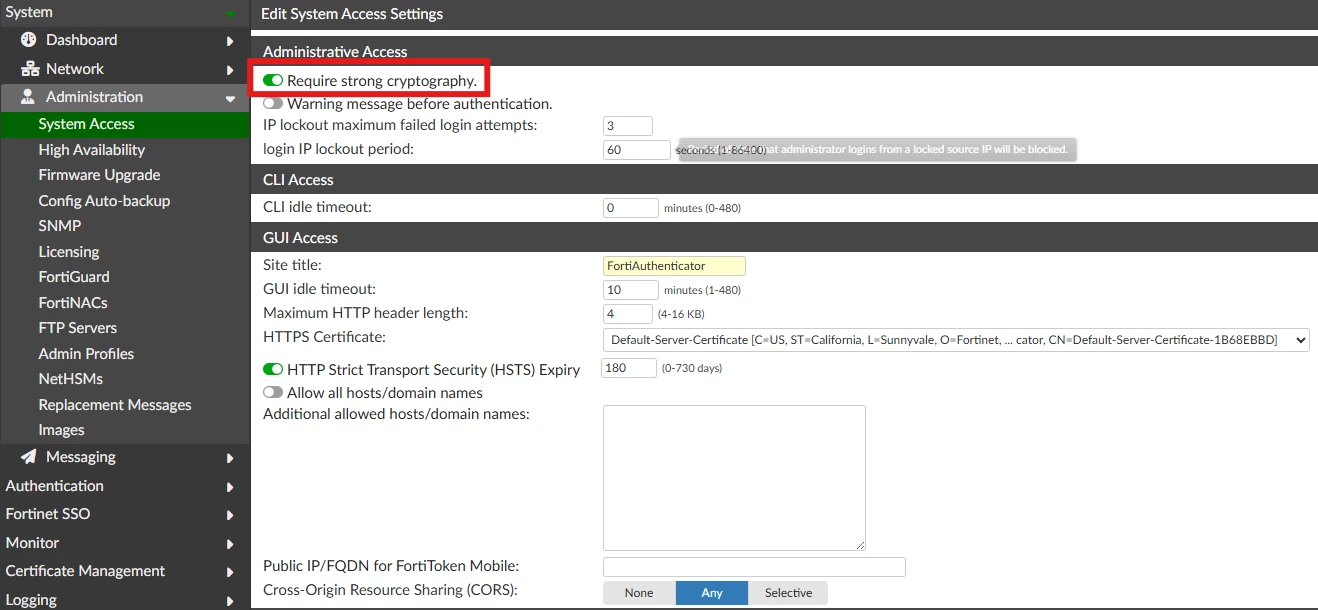
Task: Click the login IP lockout period field
Action: 637,150
